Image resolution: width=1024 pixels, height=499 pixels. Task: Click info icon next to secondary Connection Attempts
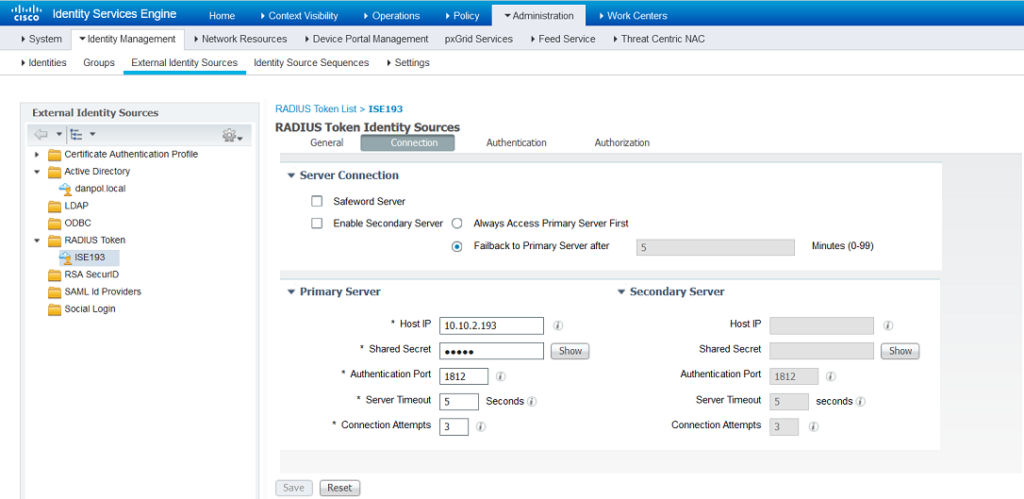[813, 427]
